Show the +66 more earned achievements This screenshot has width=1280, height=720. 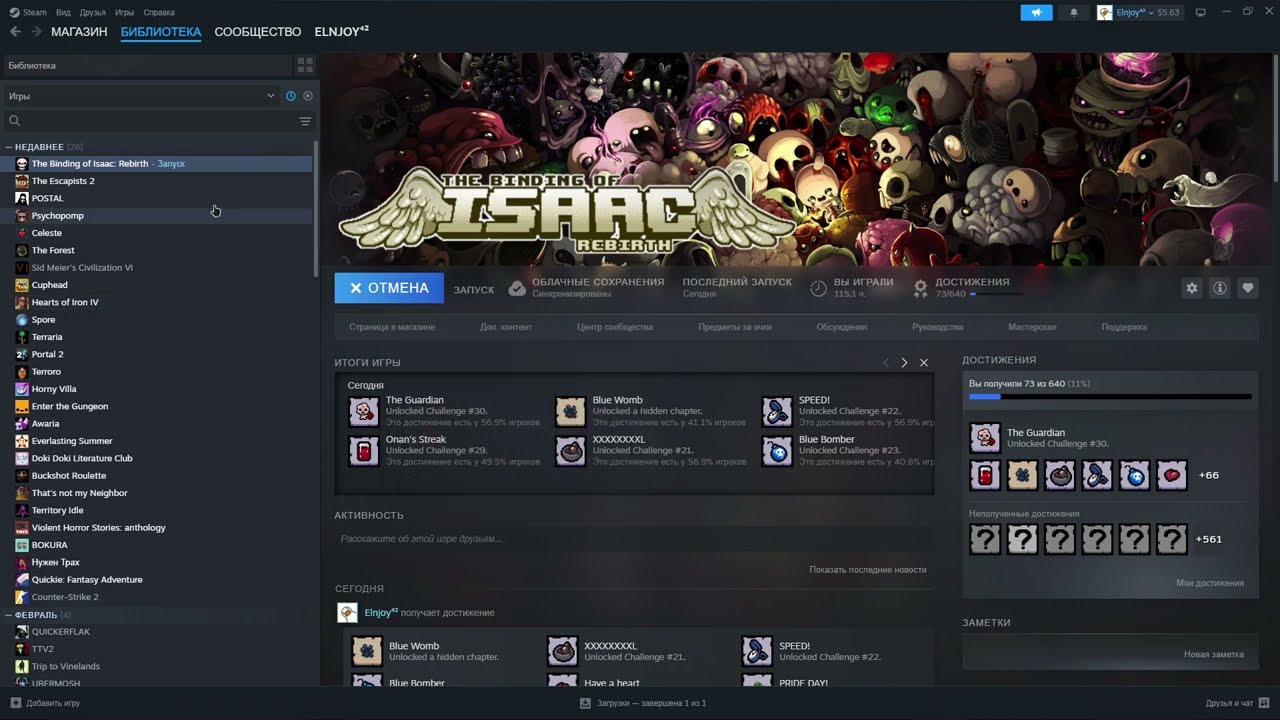coord(1209,476)
